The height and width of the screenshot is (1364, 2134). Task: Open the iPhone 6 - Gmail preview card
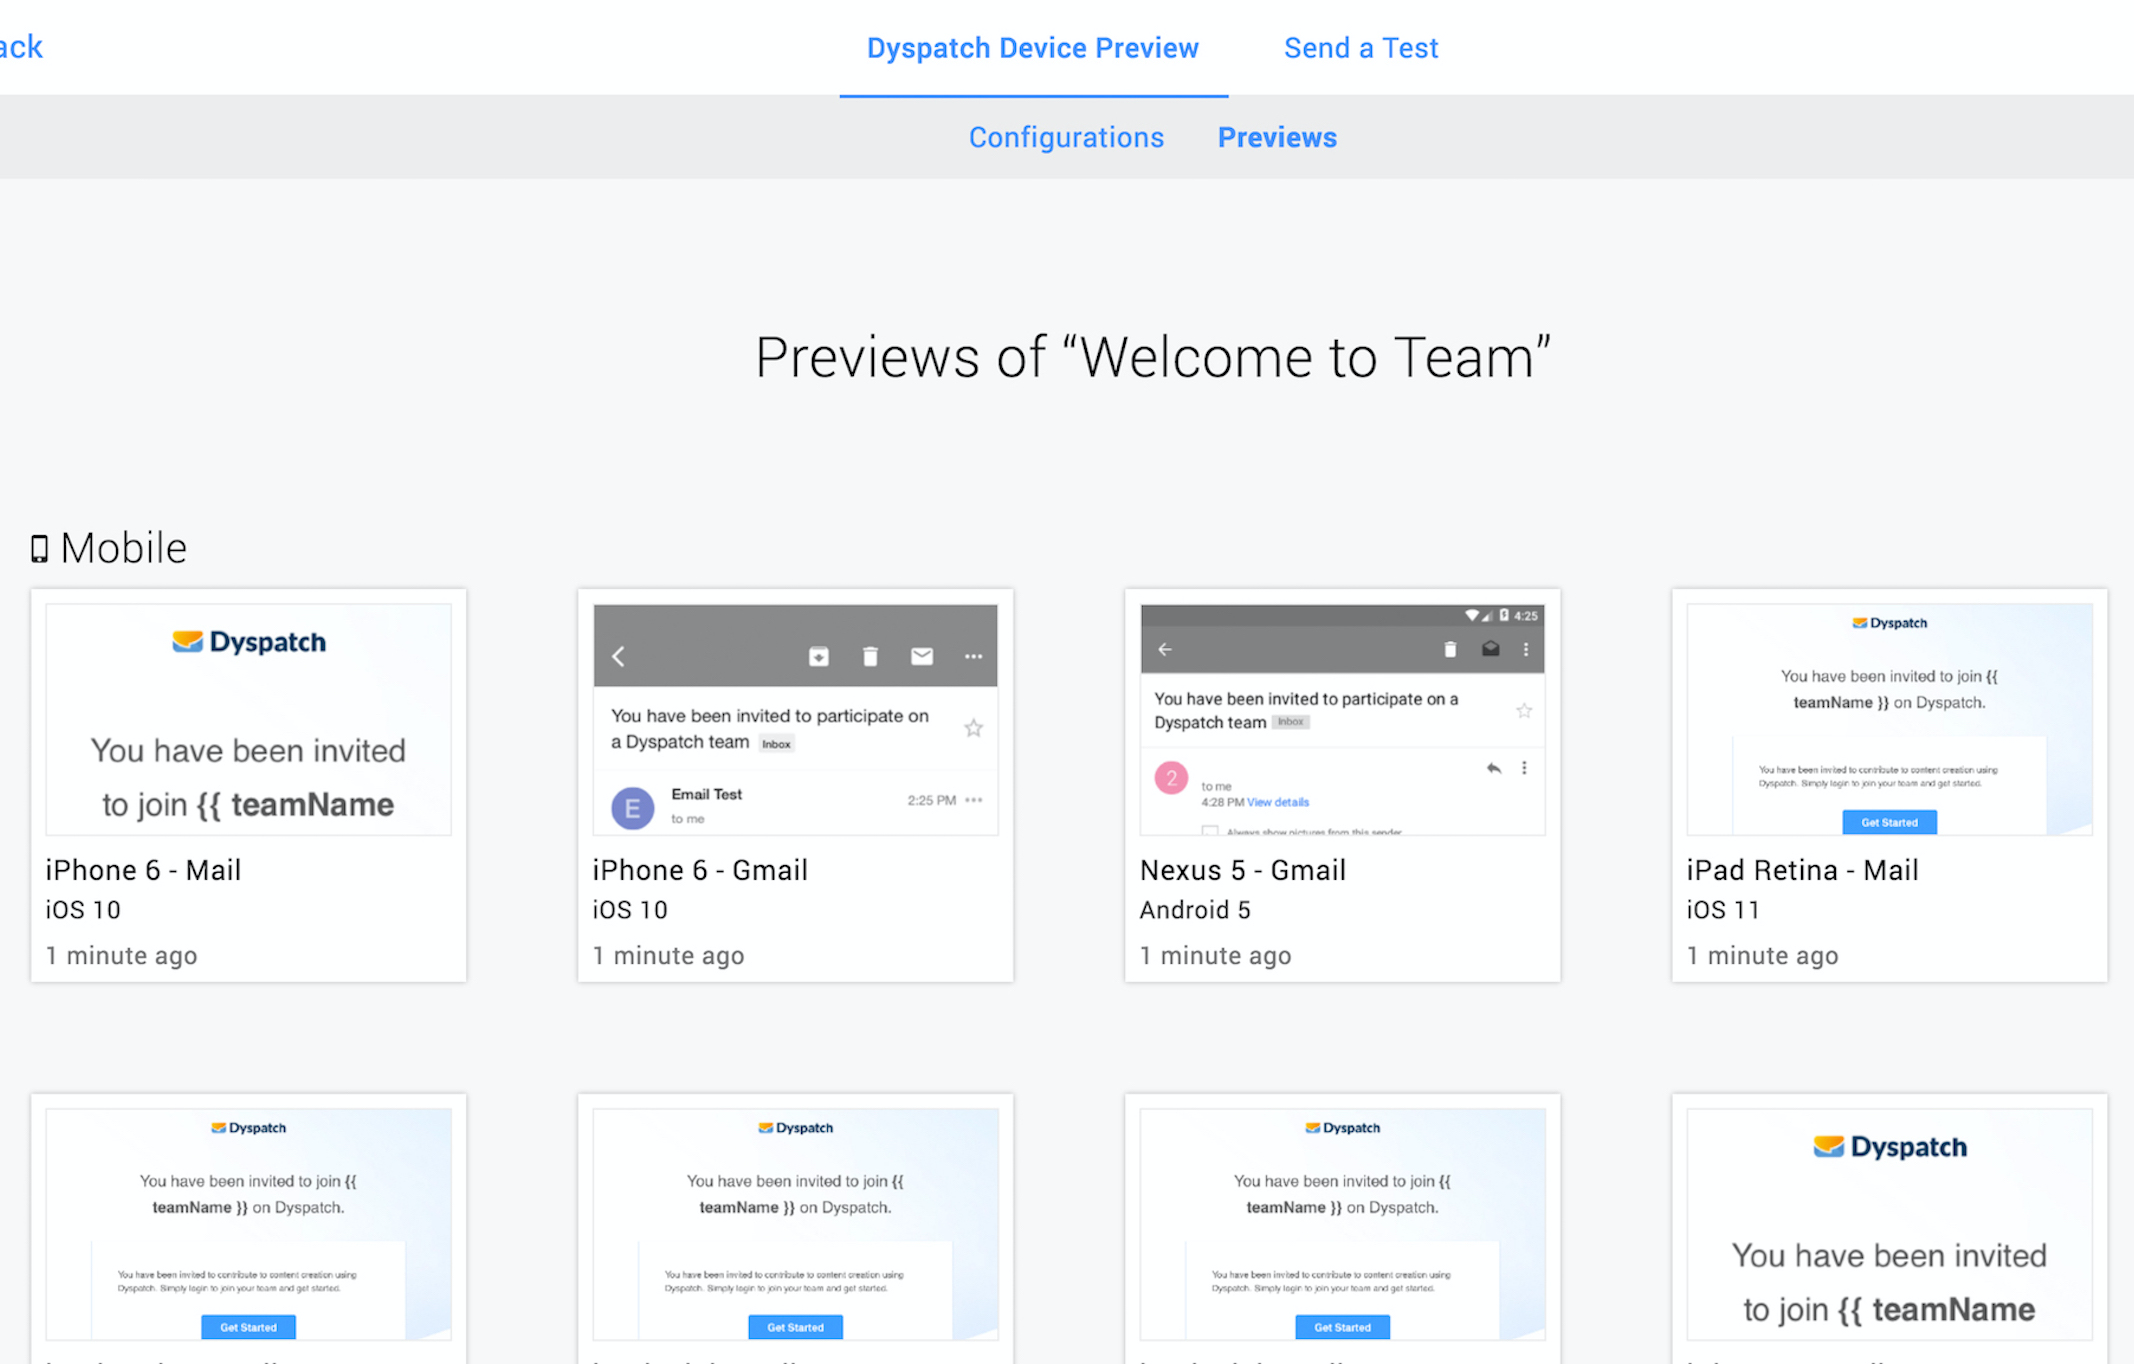pos(795,785)
